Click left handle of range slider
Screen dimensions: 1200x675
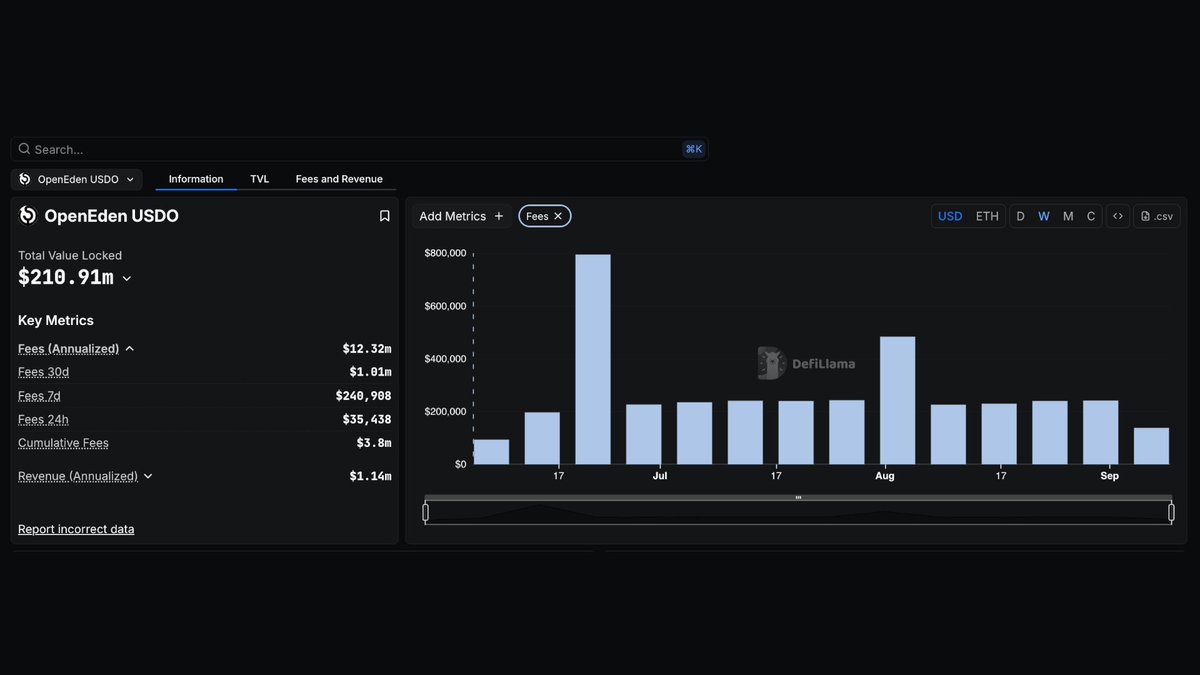pyautogui.click(x=425, y=513)
